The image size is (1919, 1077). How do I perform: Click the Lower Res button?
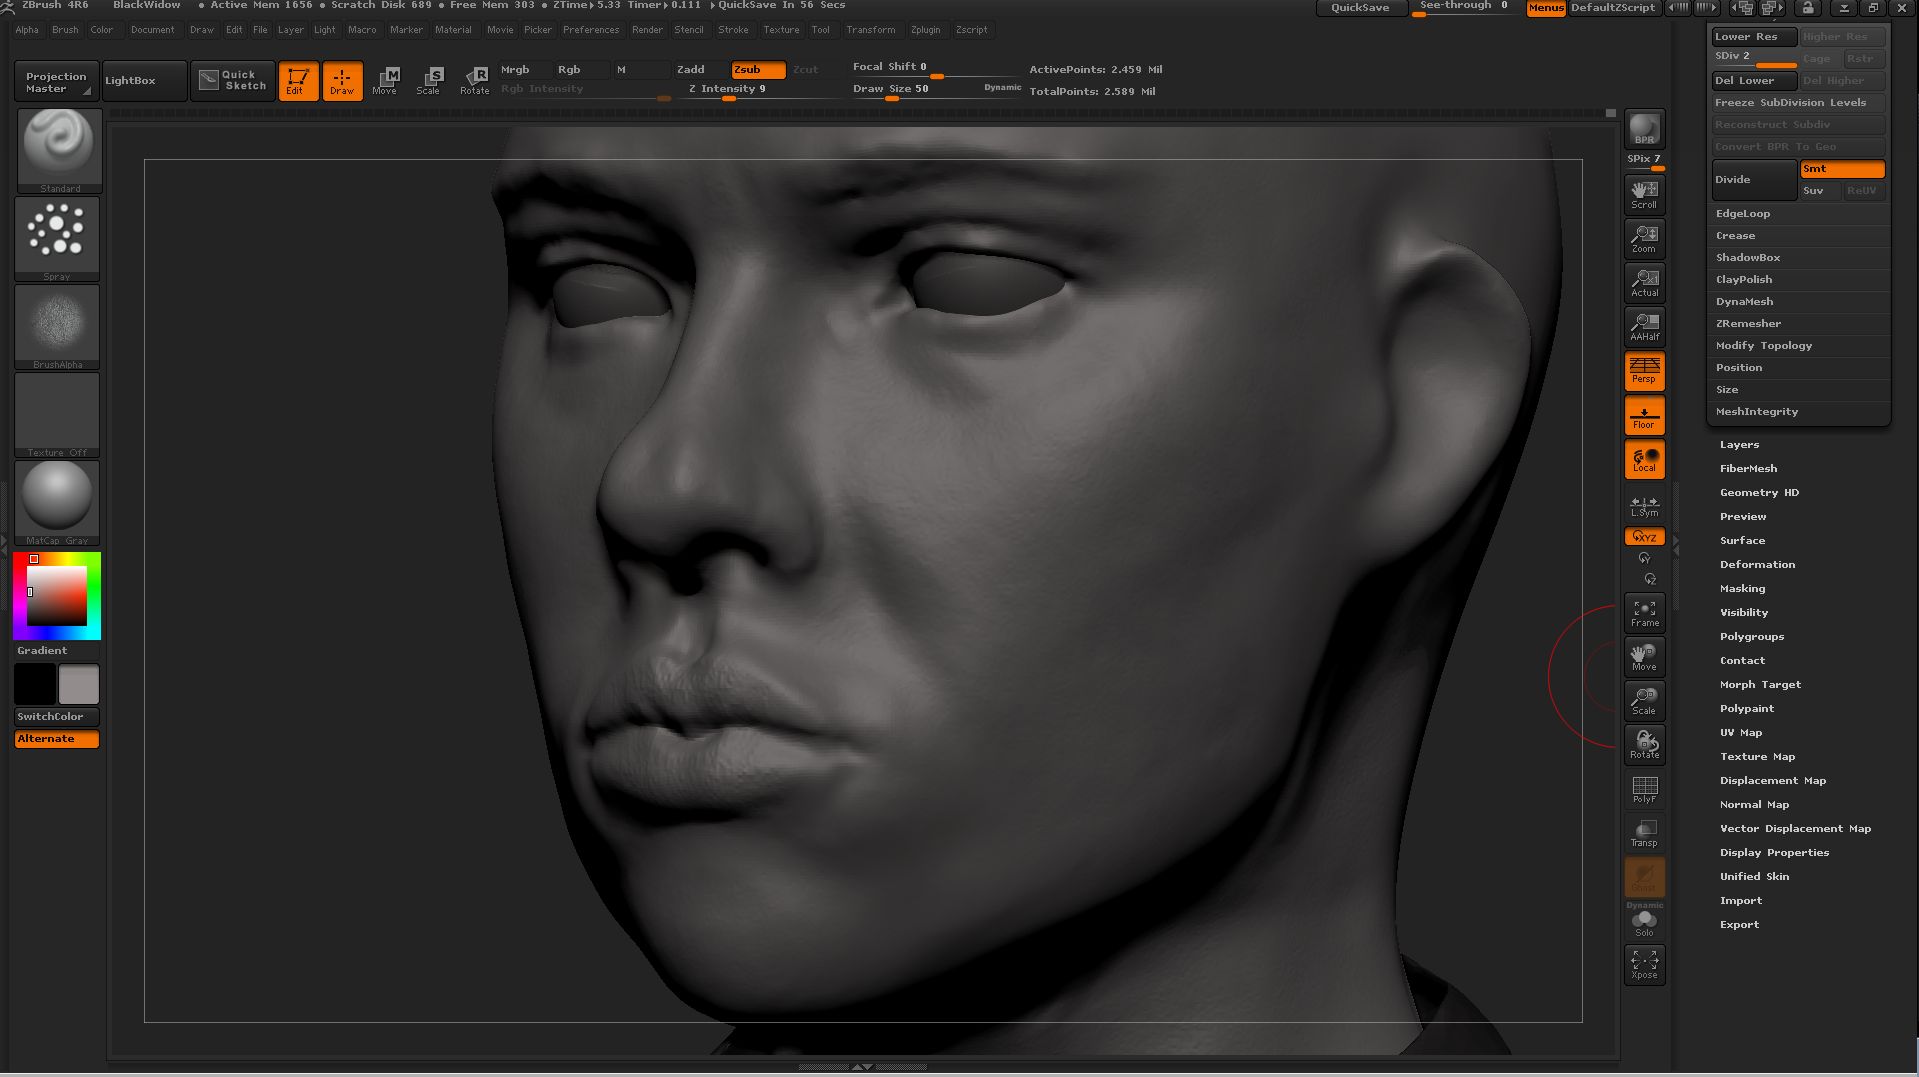[x=1754, y=37]
